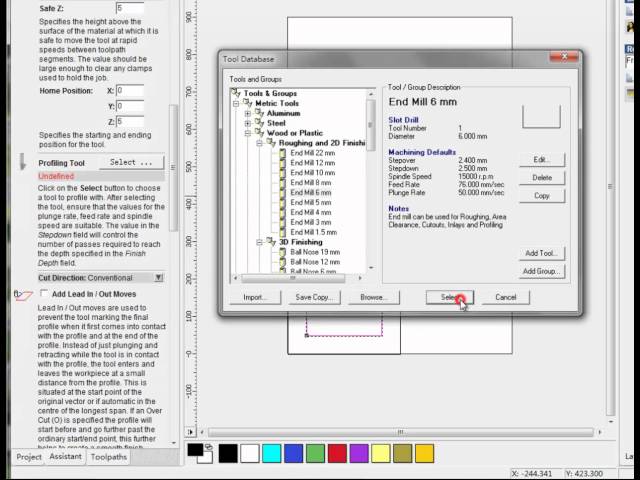Click the tool tree vertical scrollbar thumb
The height and width of the screenshot is (480, 640).
click(371, 125)
